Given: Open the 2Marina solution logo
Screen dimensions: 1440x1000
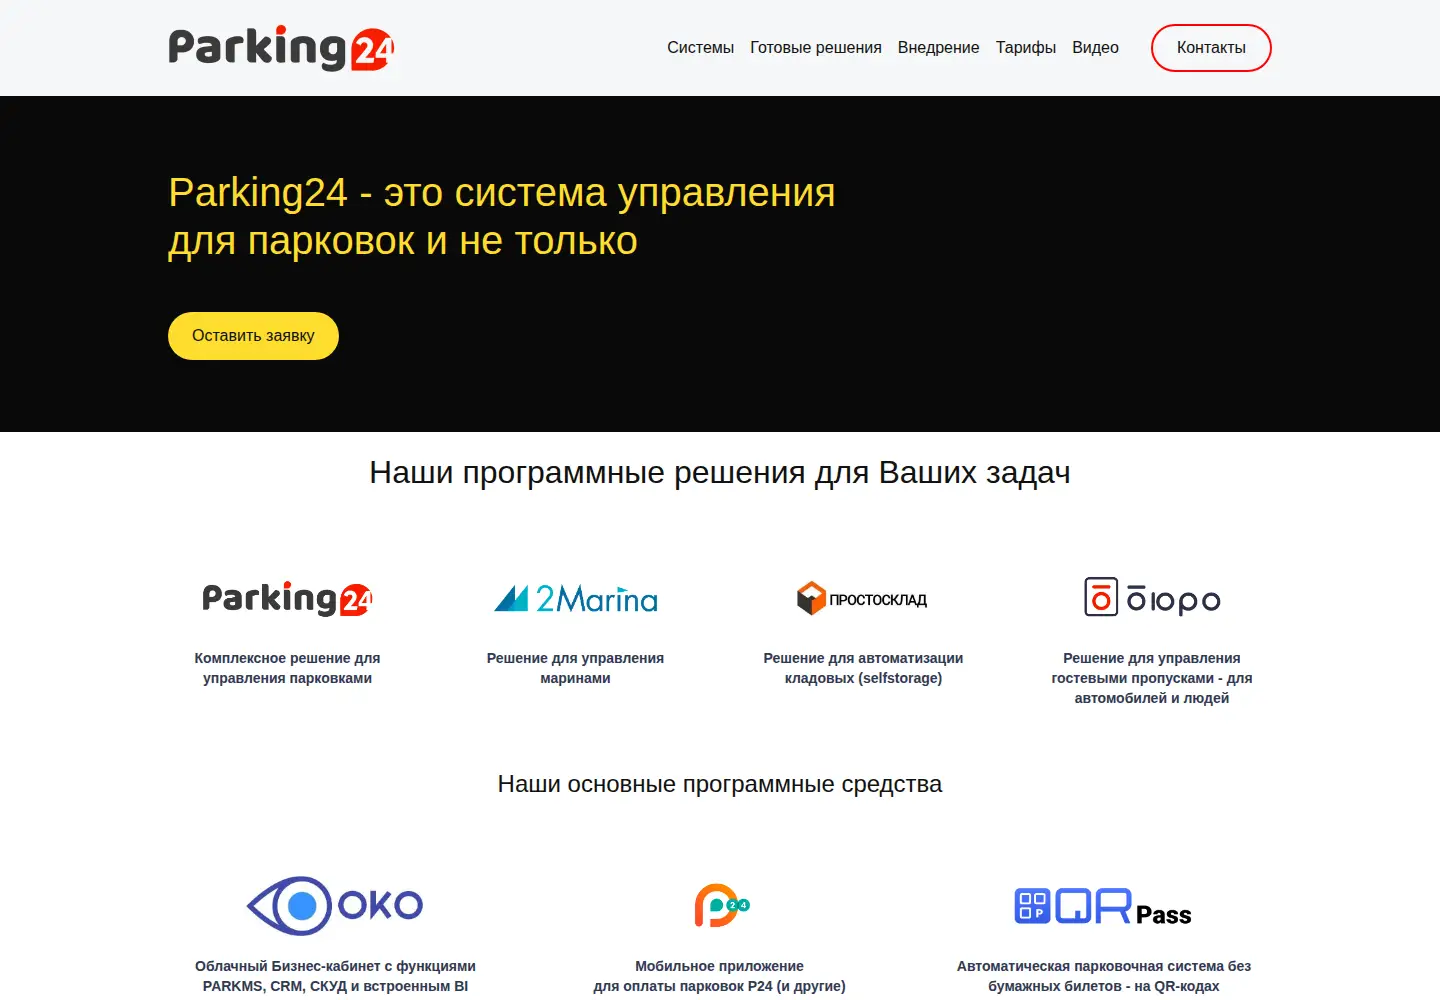Looking at the screenshot, I should 576,599.
